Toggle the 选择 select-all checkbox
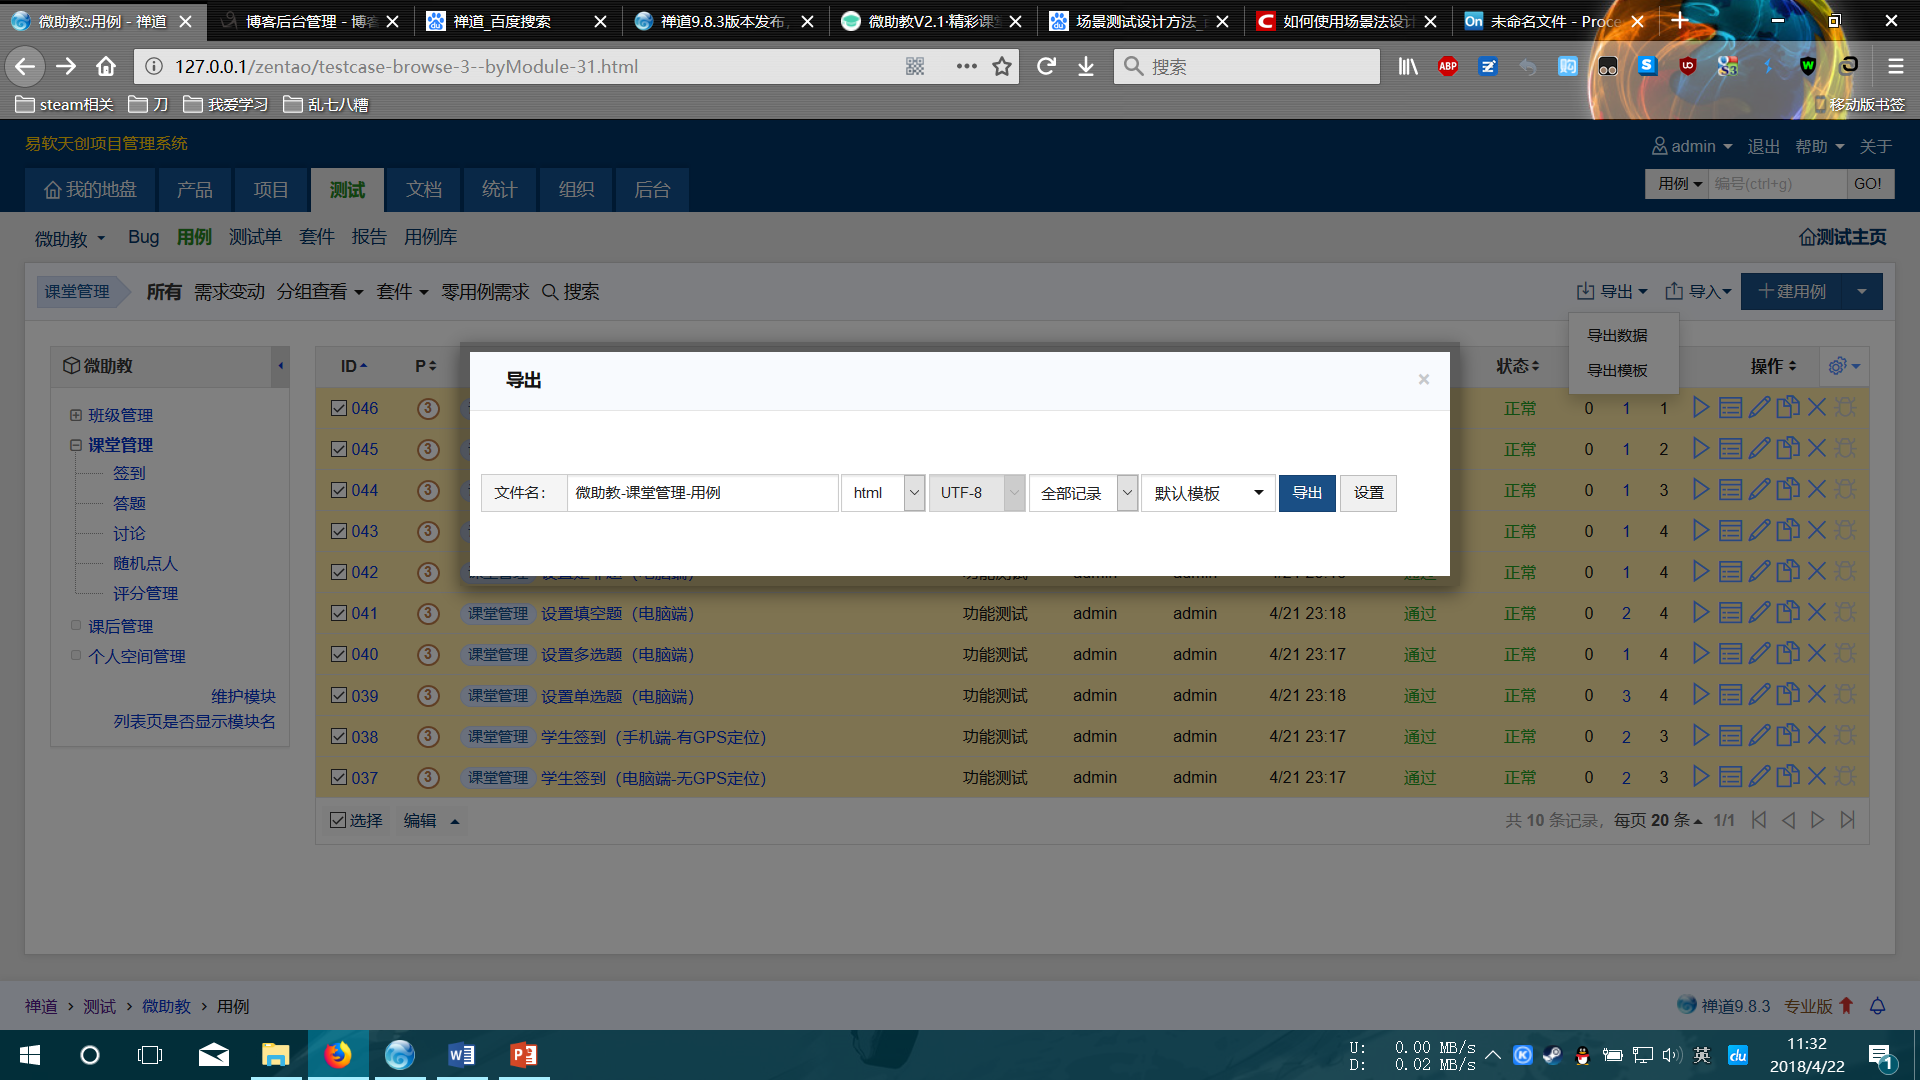1920x1080 pixels. 338,820
